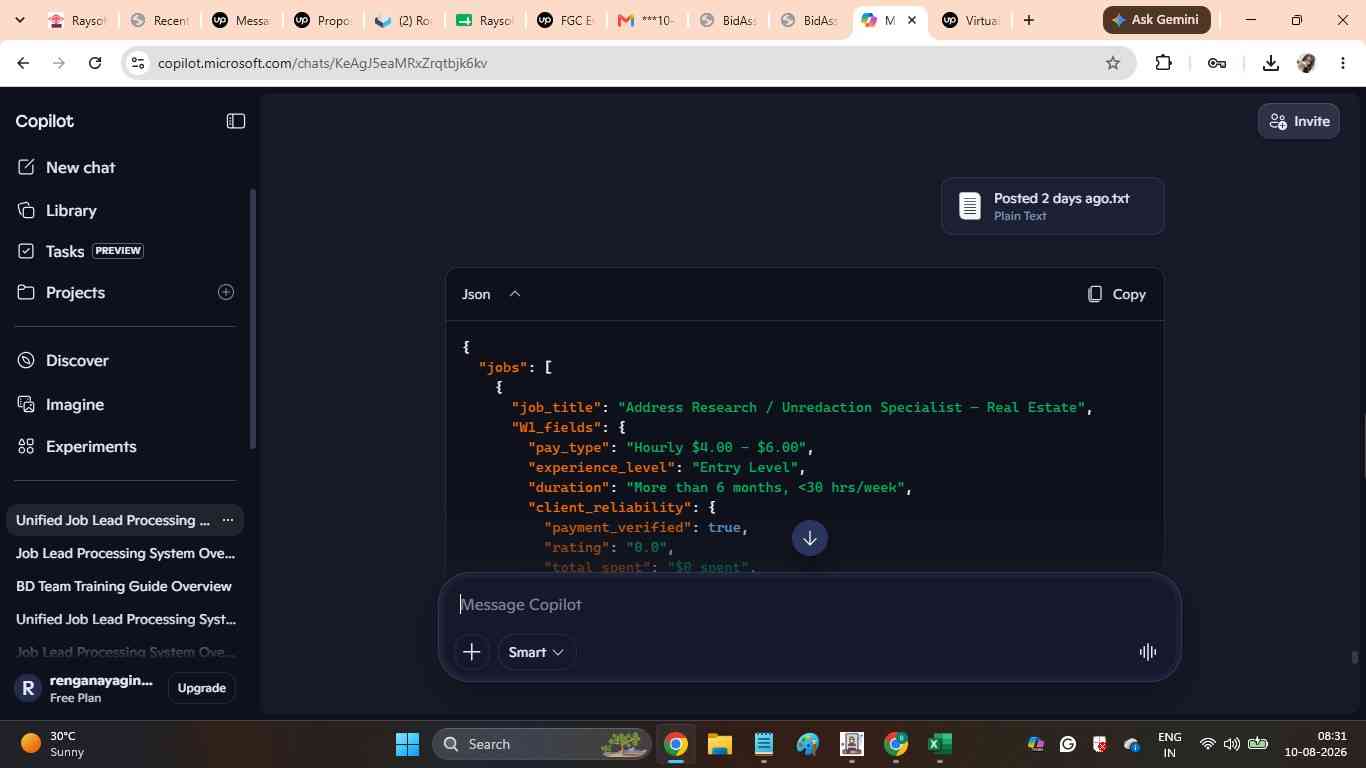Open attachment plus button in message box
Screen dimensions: 1366x768
click(x=472, y=652)
